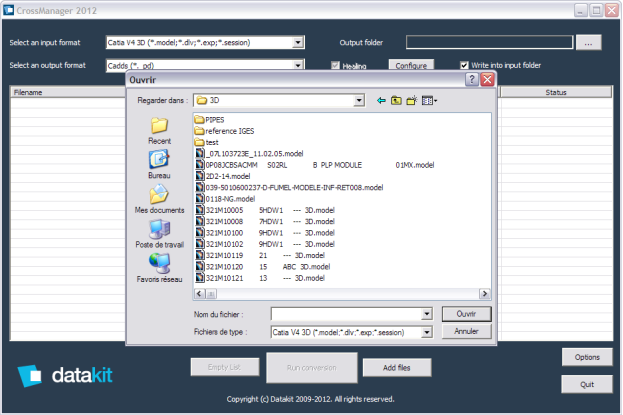Screen dimensions: 623x415
Task: Click the file list scroll right arrow
Action: (484, 294)
